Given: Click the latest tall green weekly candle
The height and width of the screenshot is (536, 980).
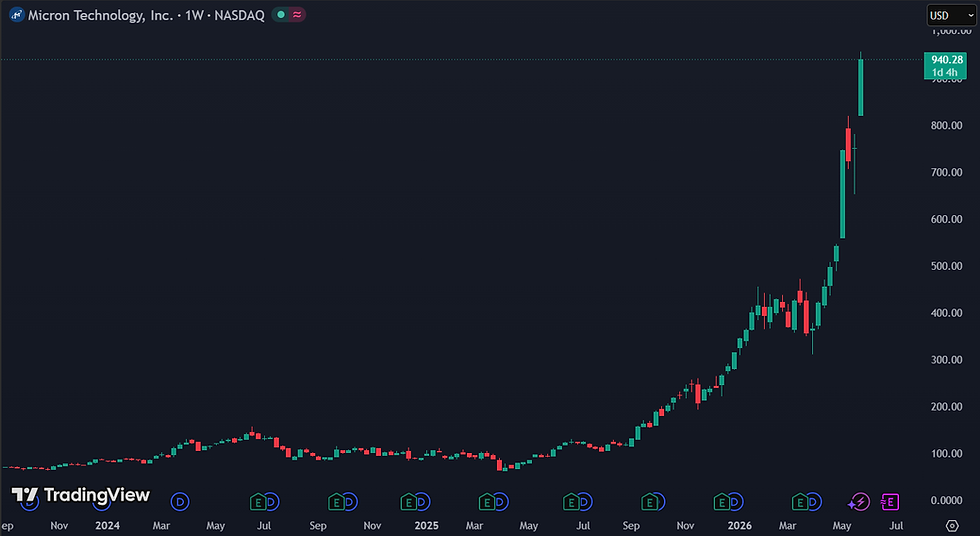Looking at the screenshot, I should click(x=861, y=87).
